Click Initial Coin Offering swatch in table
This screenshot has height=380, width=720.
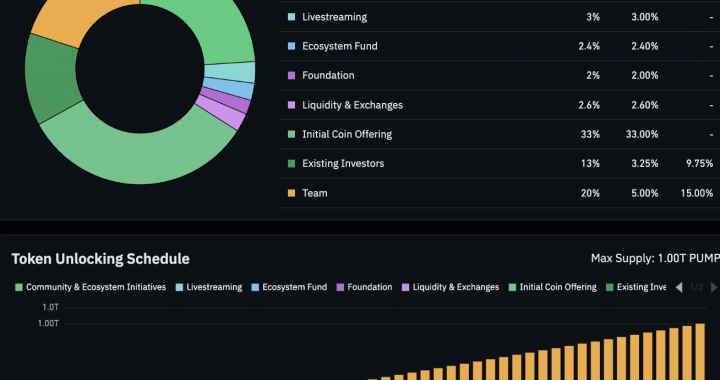pos(291,134)
